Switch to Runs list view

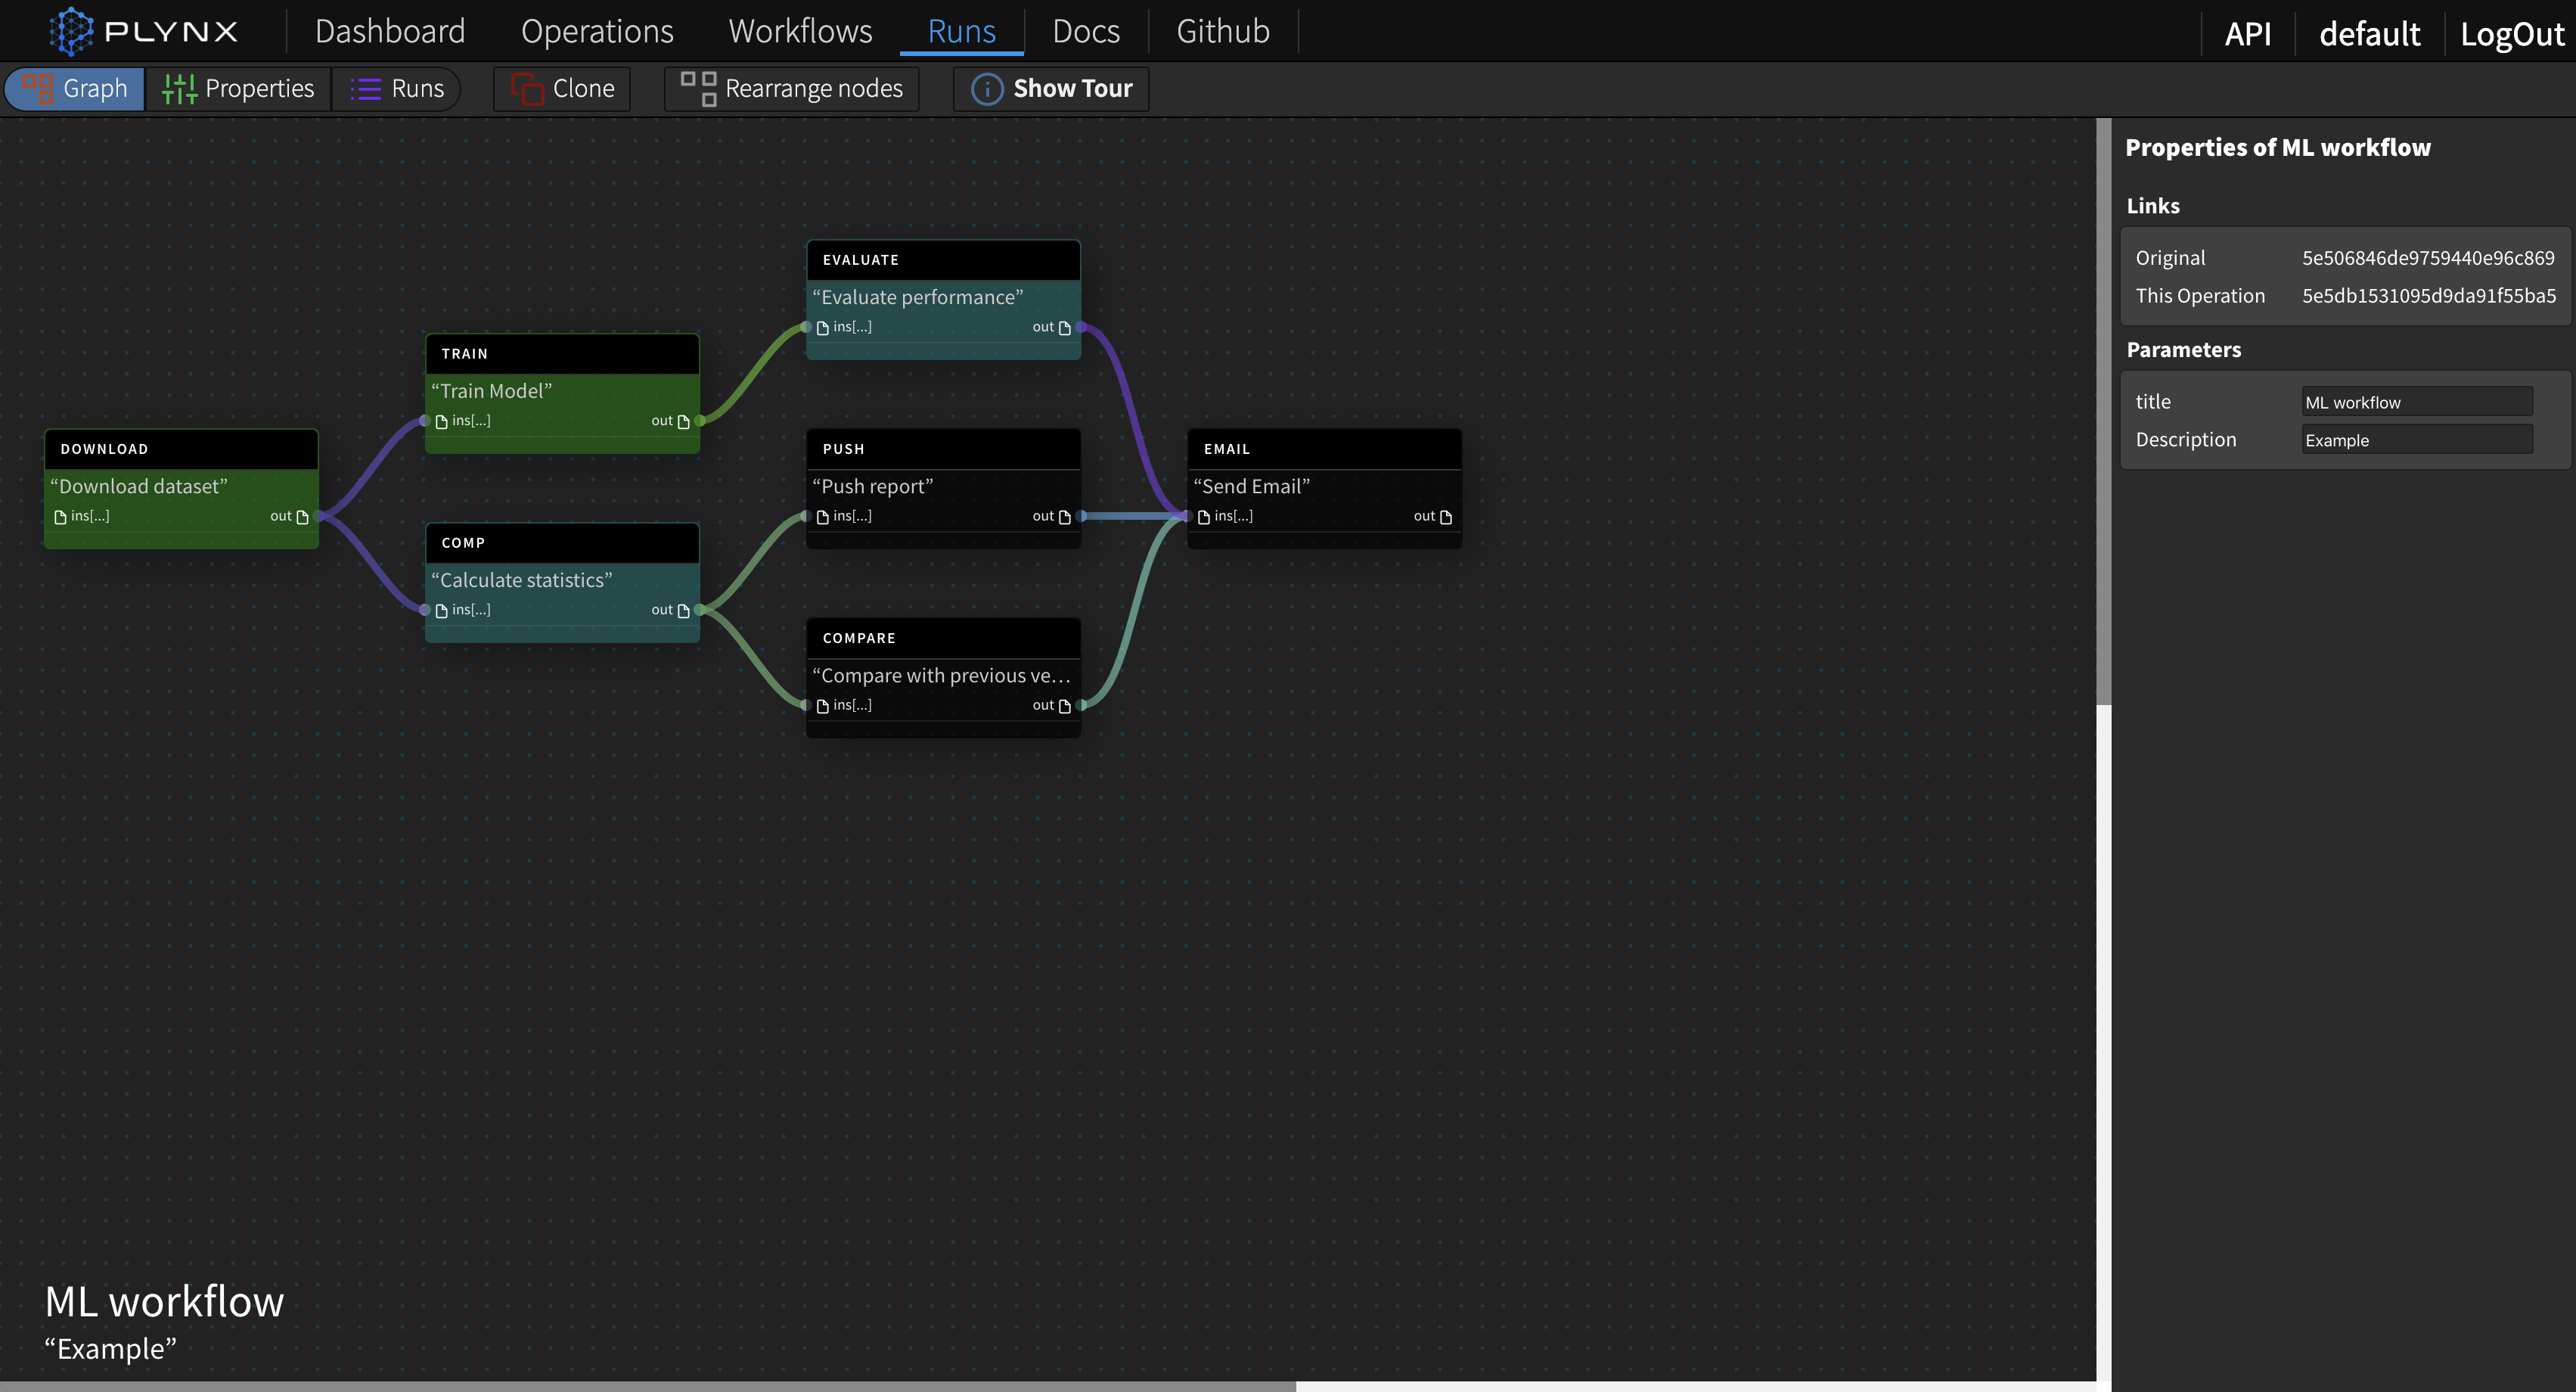point(397,89)
